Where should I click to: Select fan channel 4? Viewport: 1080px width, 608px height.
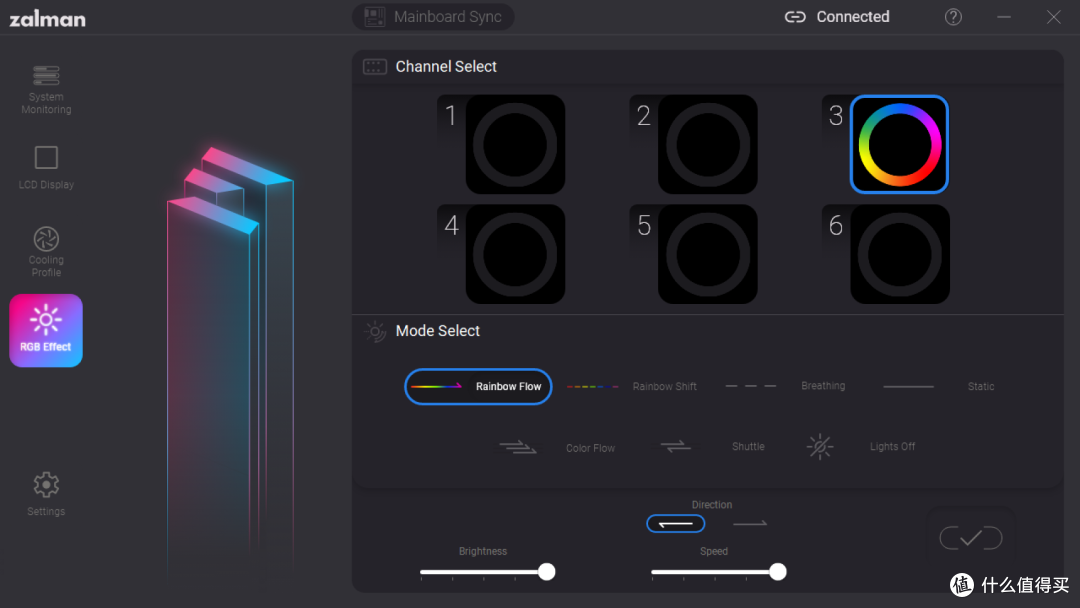(515, 254)
